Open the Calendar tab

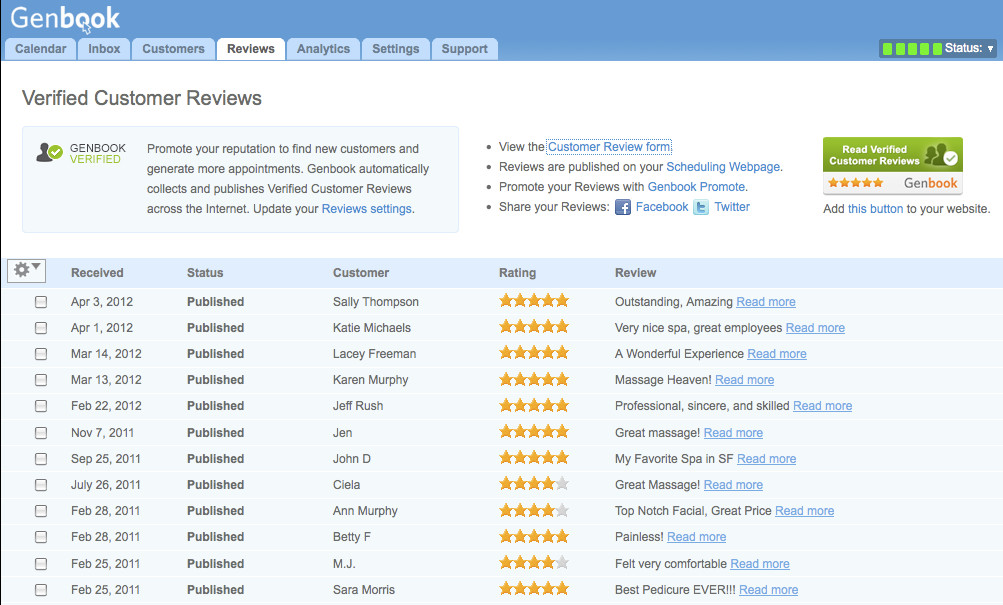click(x=40, y=48)
